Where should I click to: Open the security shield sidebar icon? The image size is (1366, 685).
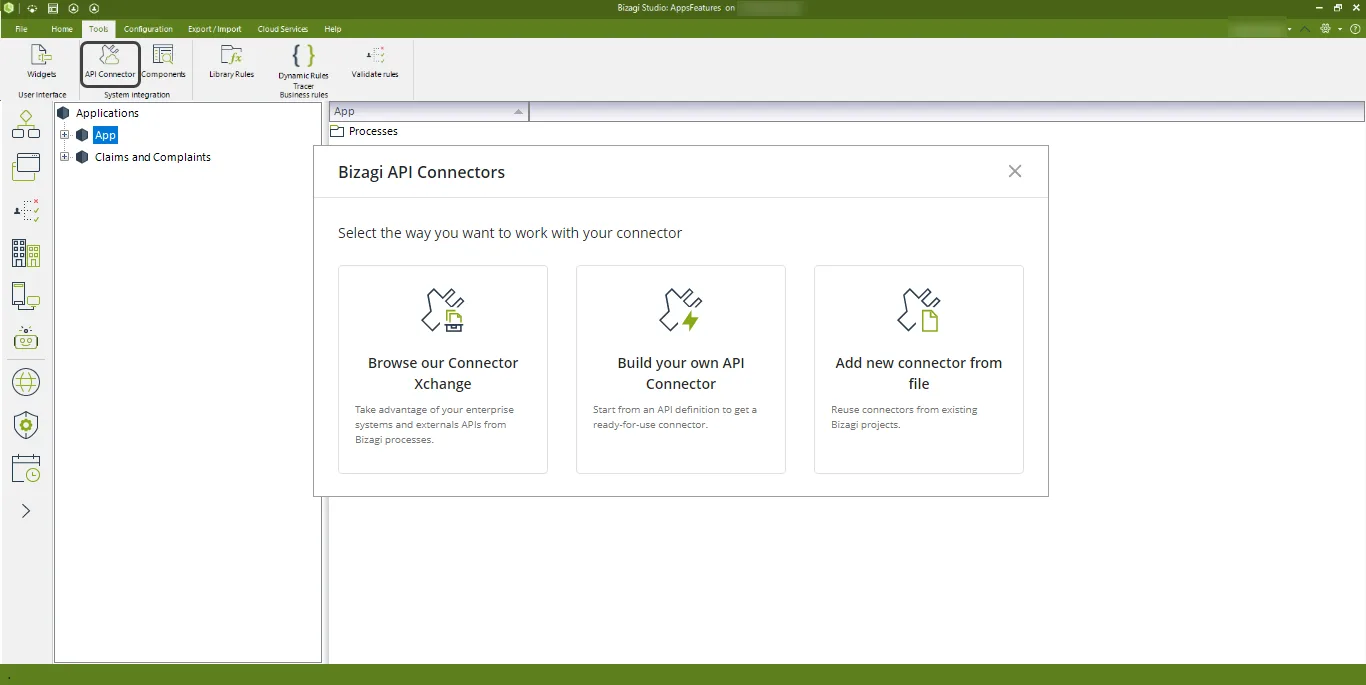point(26,425)
